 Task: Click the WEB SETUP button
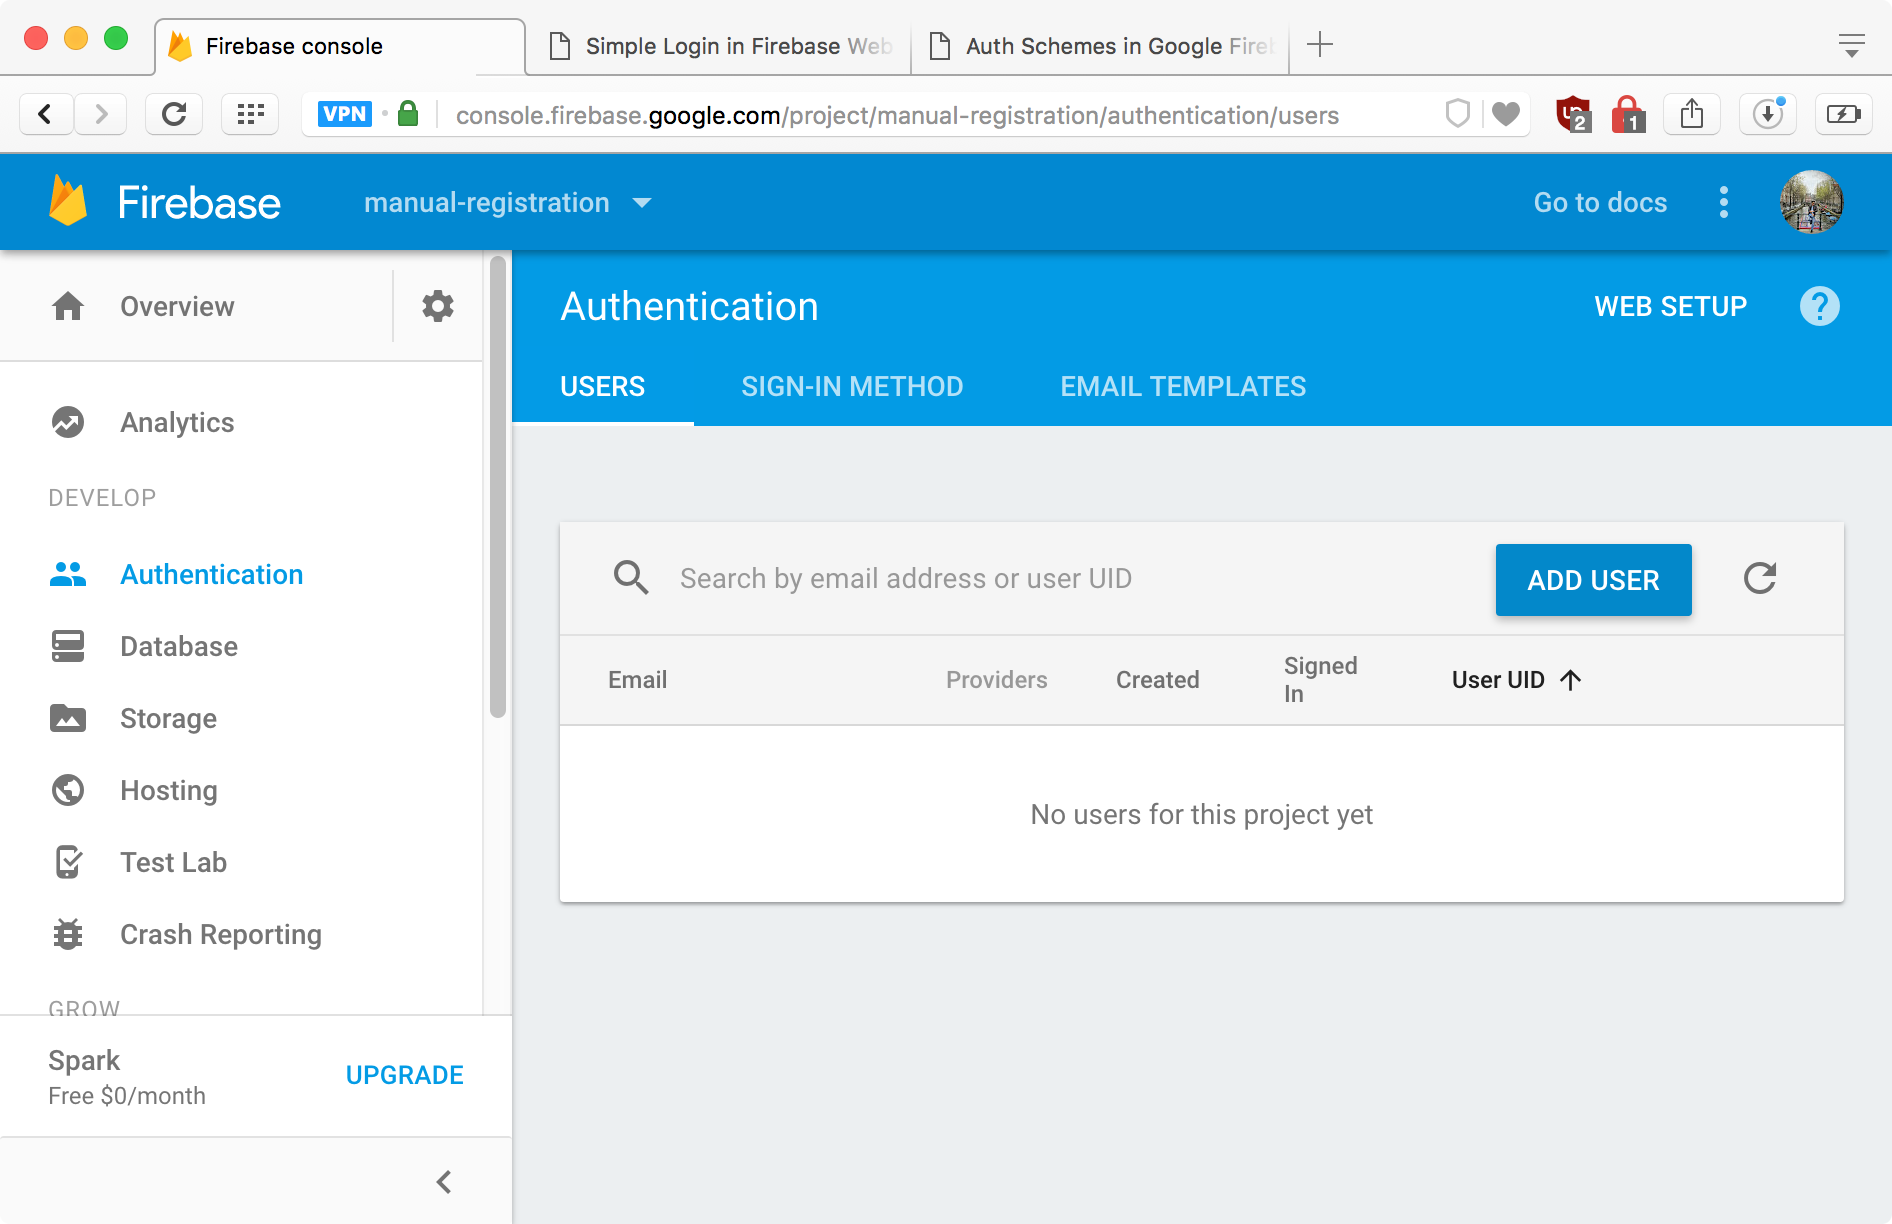click(x=1670, y=306)
